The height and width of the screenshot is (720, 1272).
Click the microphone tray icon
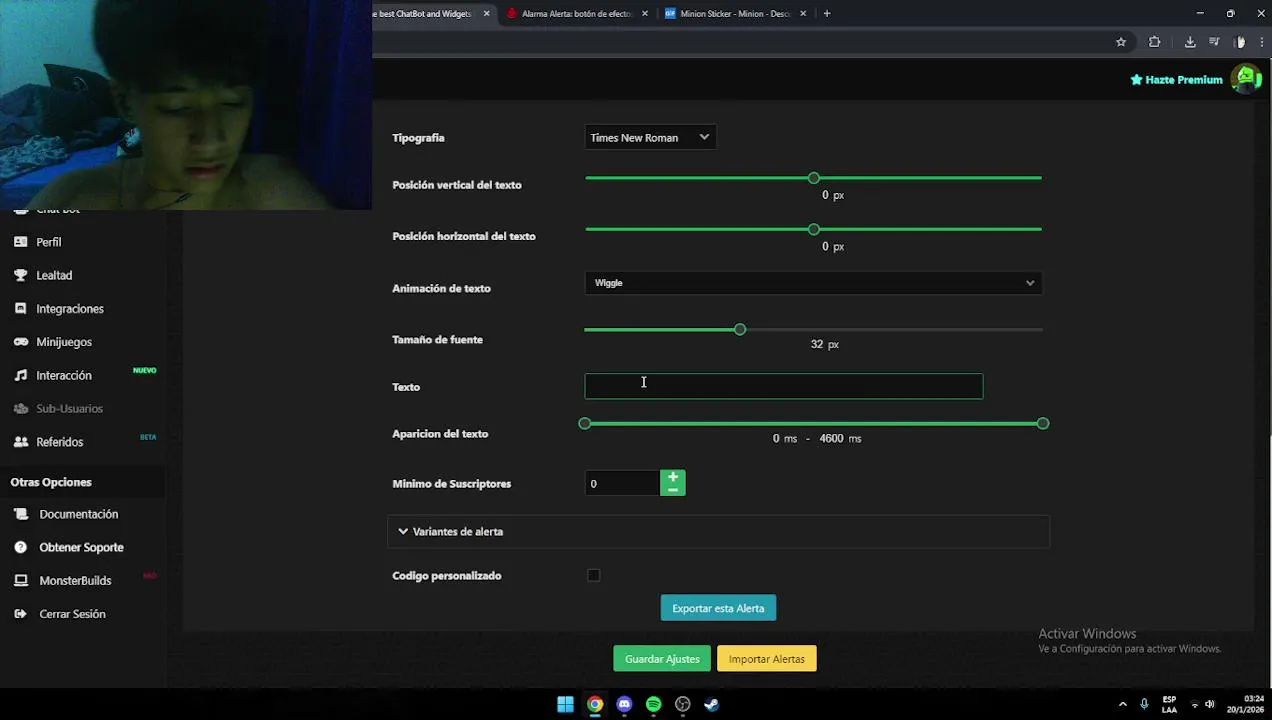coord(1144,704)
